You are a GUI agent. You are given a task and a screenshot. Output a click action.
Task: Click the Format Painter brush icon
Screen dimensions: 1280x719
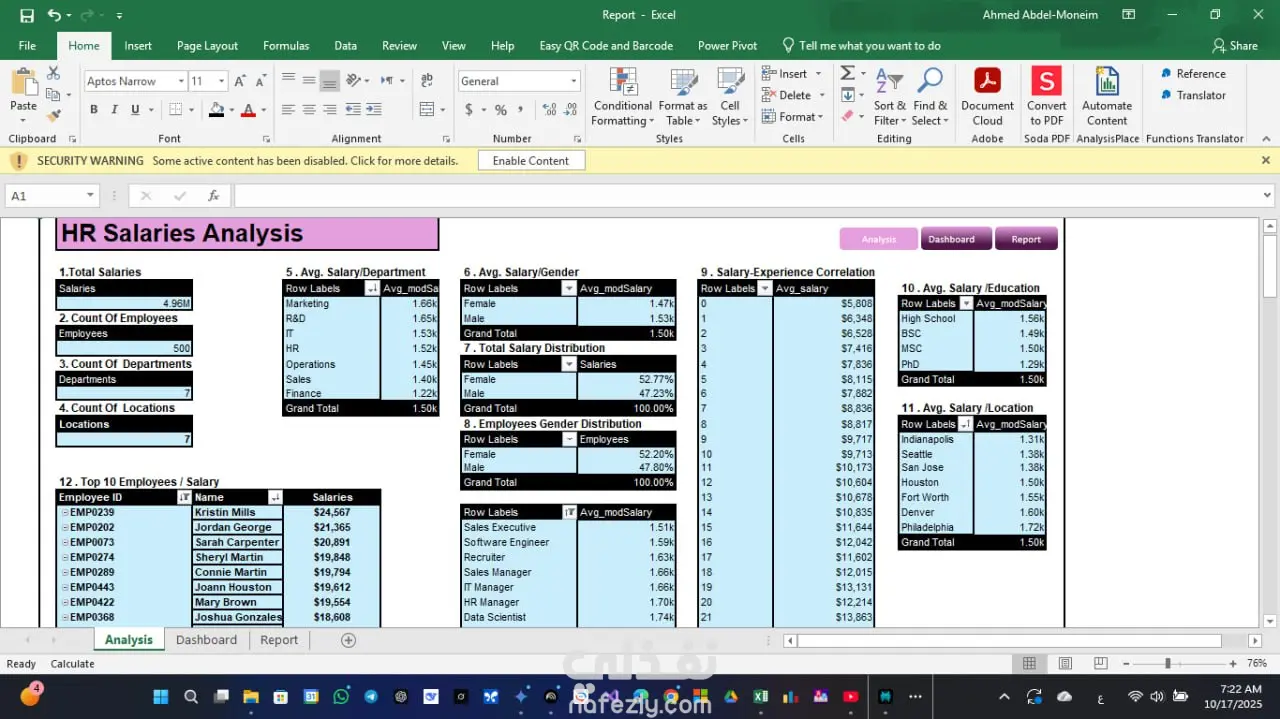tap(53, 115)
